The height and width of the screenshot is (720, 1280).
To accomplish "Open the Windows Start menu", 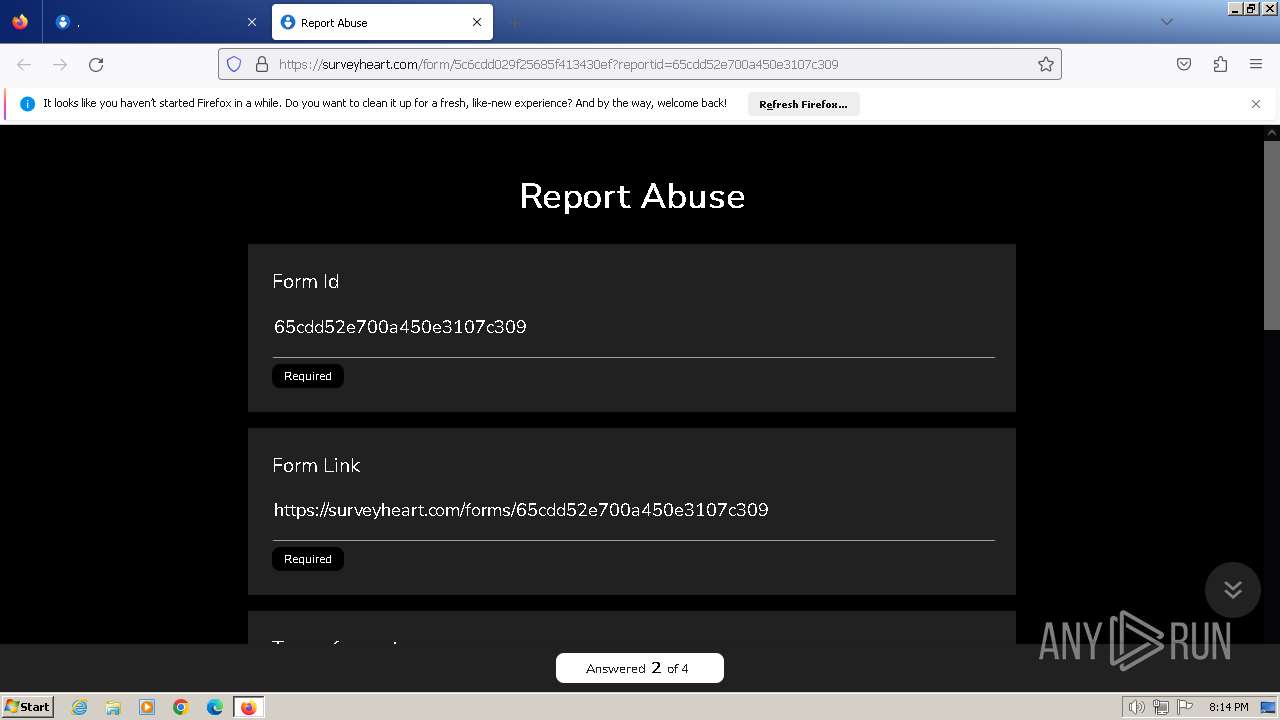I will [27, 707].
